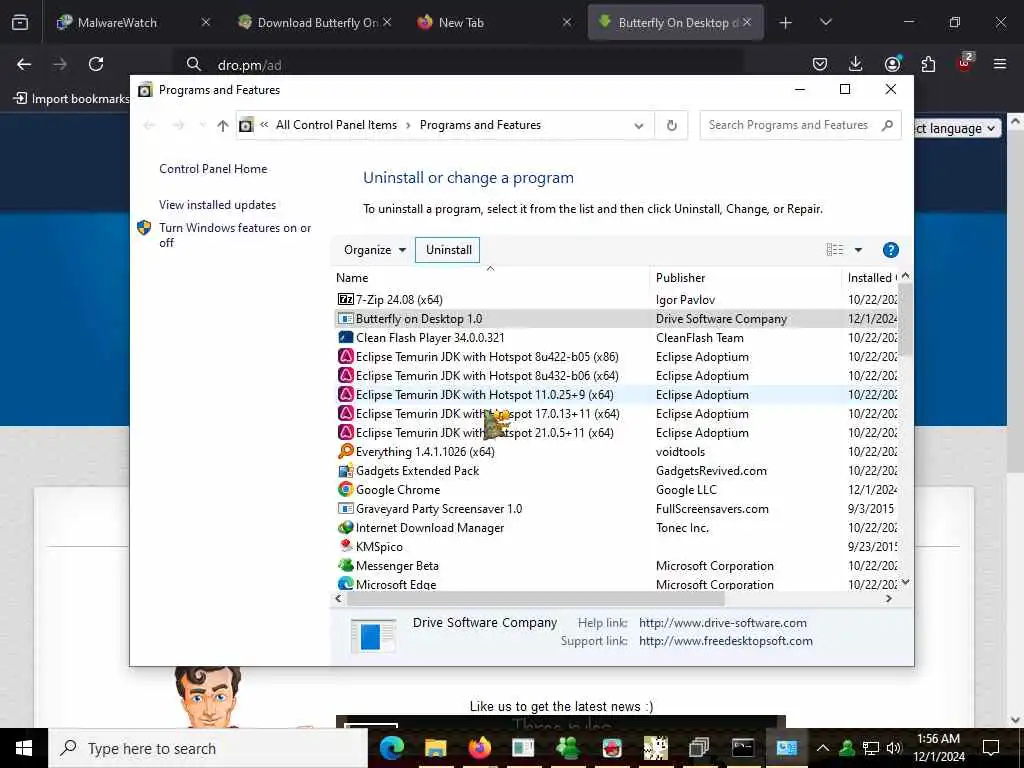Image resolution: width=1024 pixels, height=768 pixels.
Task: Close the MalwareWatch tab
Action: click(x=206, y=23)
